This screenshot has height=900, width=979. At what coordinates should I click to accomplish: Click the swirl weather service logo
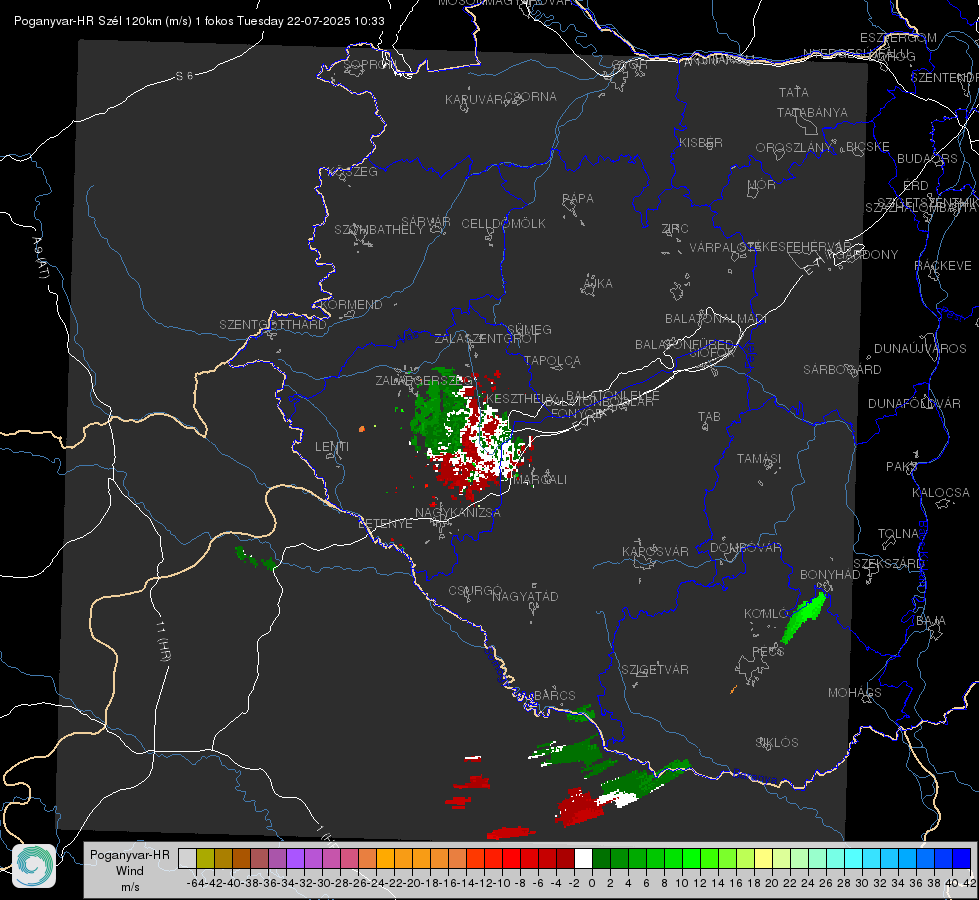coord(34,866)
